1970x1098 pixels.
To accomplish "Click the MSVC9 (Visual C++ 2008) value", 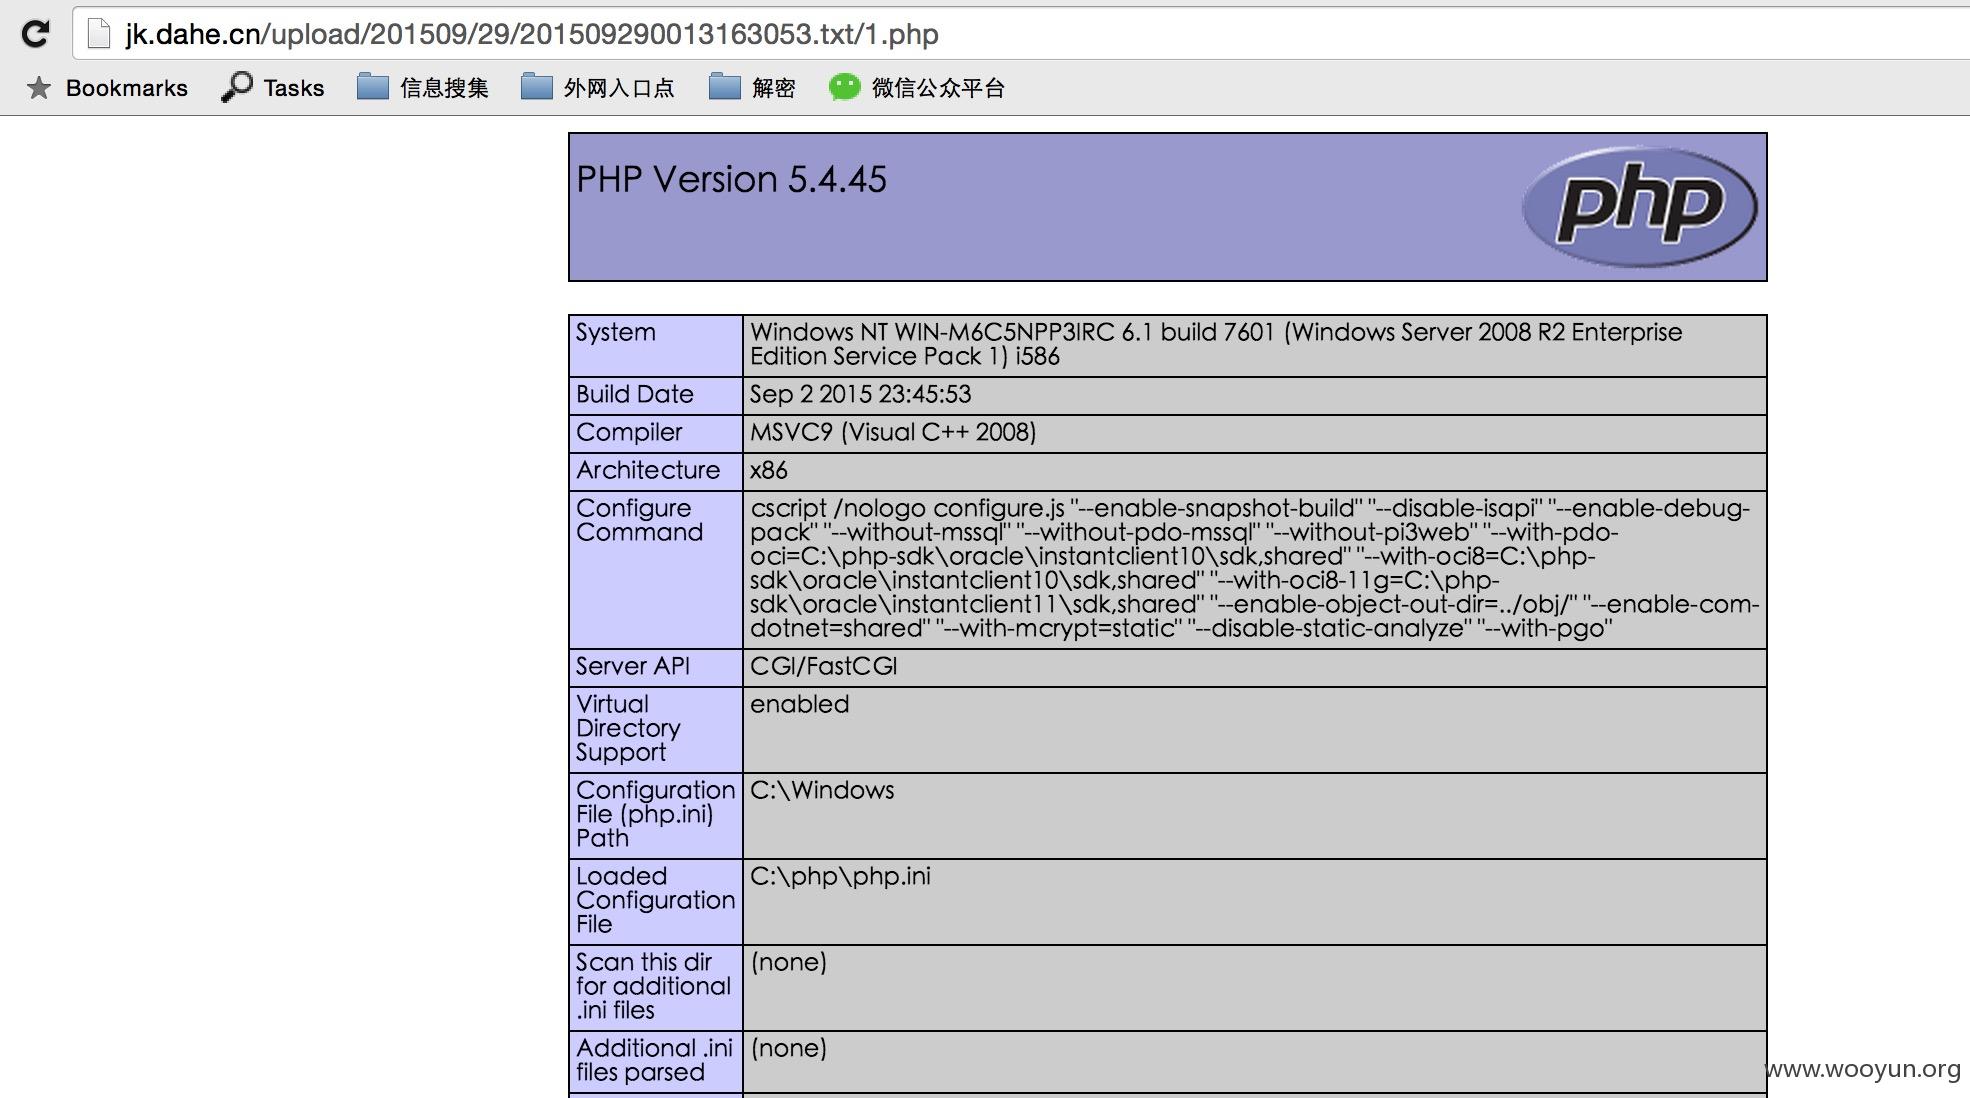I will tap(893, 433).
